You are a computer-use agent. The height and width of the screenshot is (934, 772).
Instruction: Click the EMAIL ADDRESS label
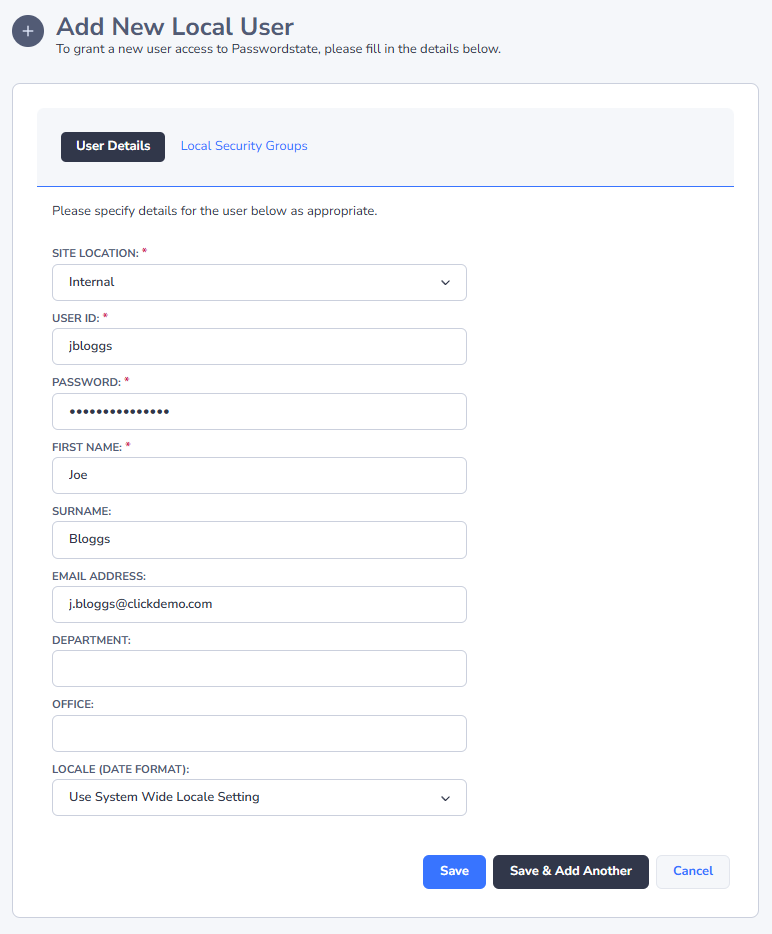coord(99,576)
